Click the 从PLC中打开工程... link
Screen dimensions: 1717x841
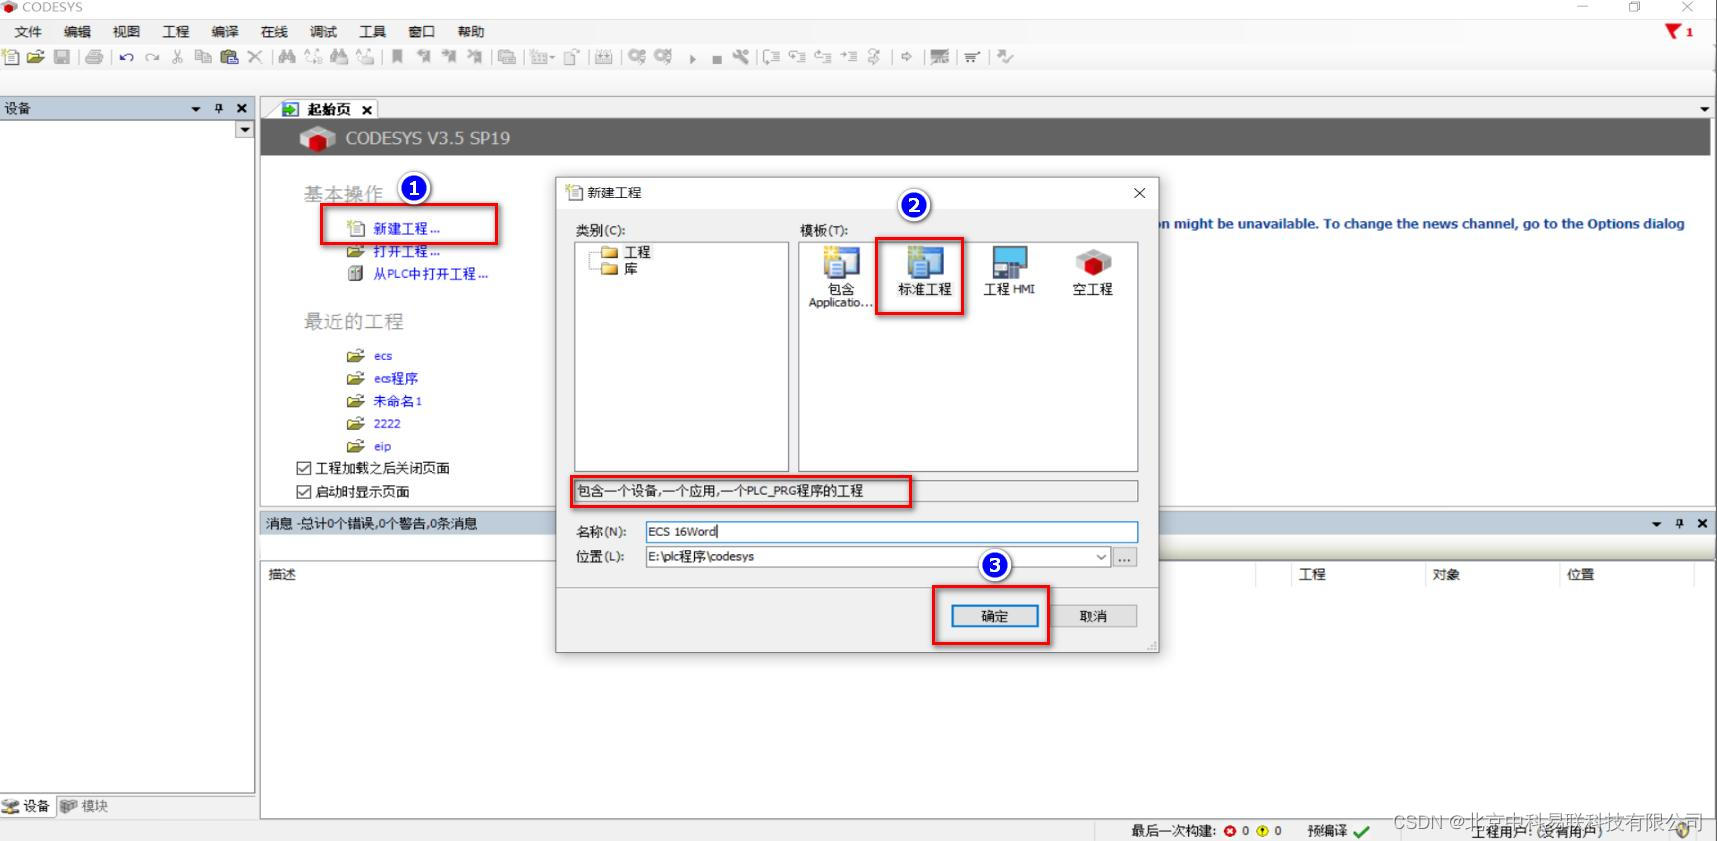coord(430,274)
